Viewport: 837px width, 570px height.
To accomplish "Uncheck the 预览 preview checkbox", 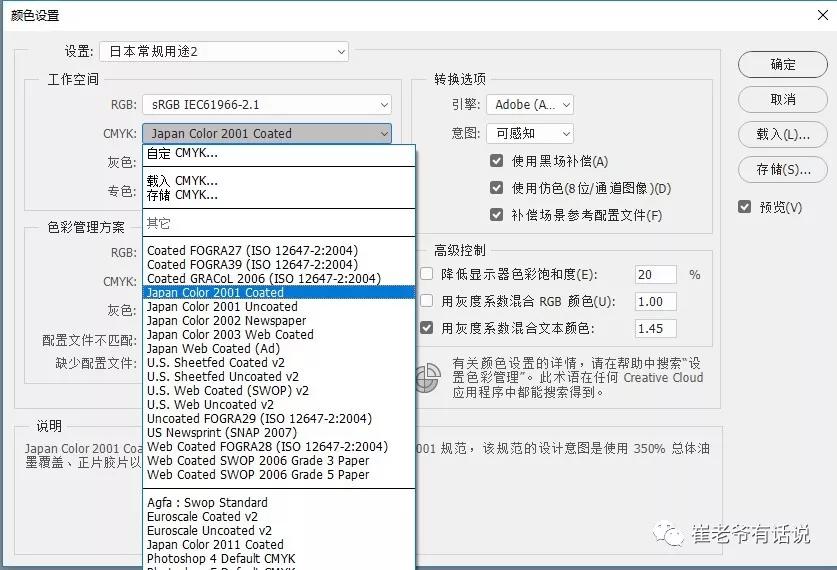I will click(x=744, y=207).
